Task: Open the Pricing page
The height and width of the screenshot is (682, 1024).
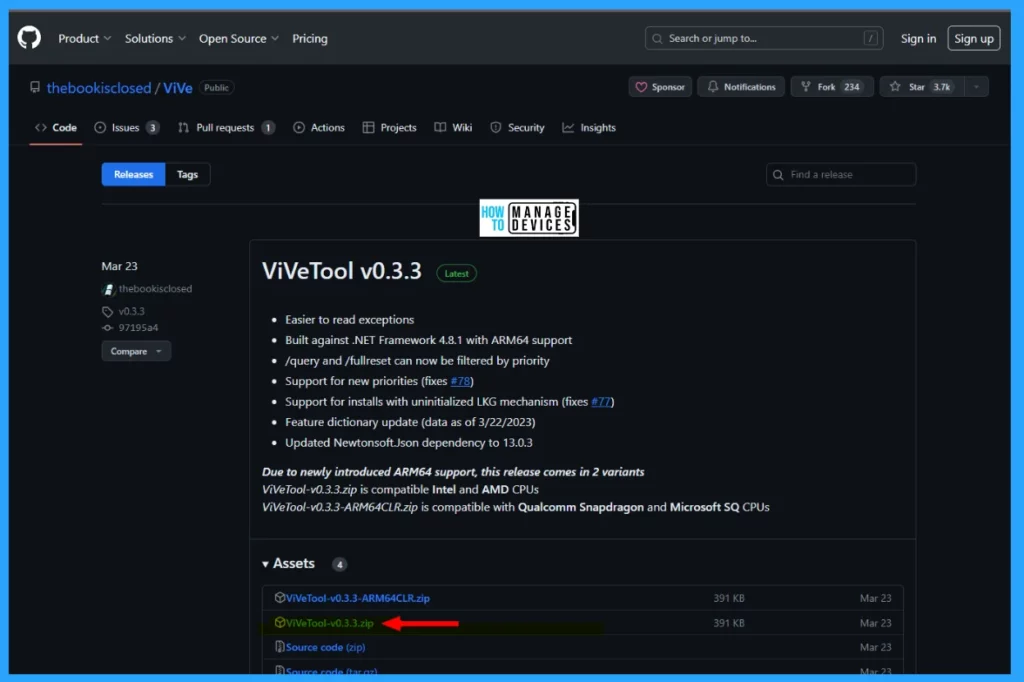Action: (310, 39)
